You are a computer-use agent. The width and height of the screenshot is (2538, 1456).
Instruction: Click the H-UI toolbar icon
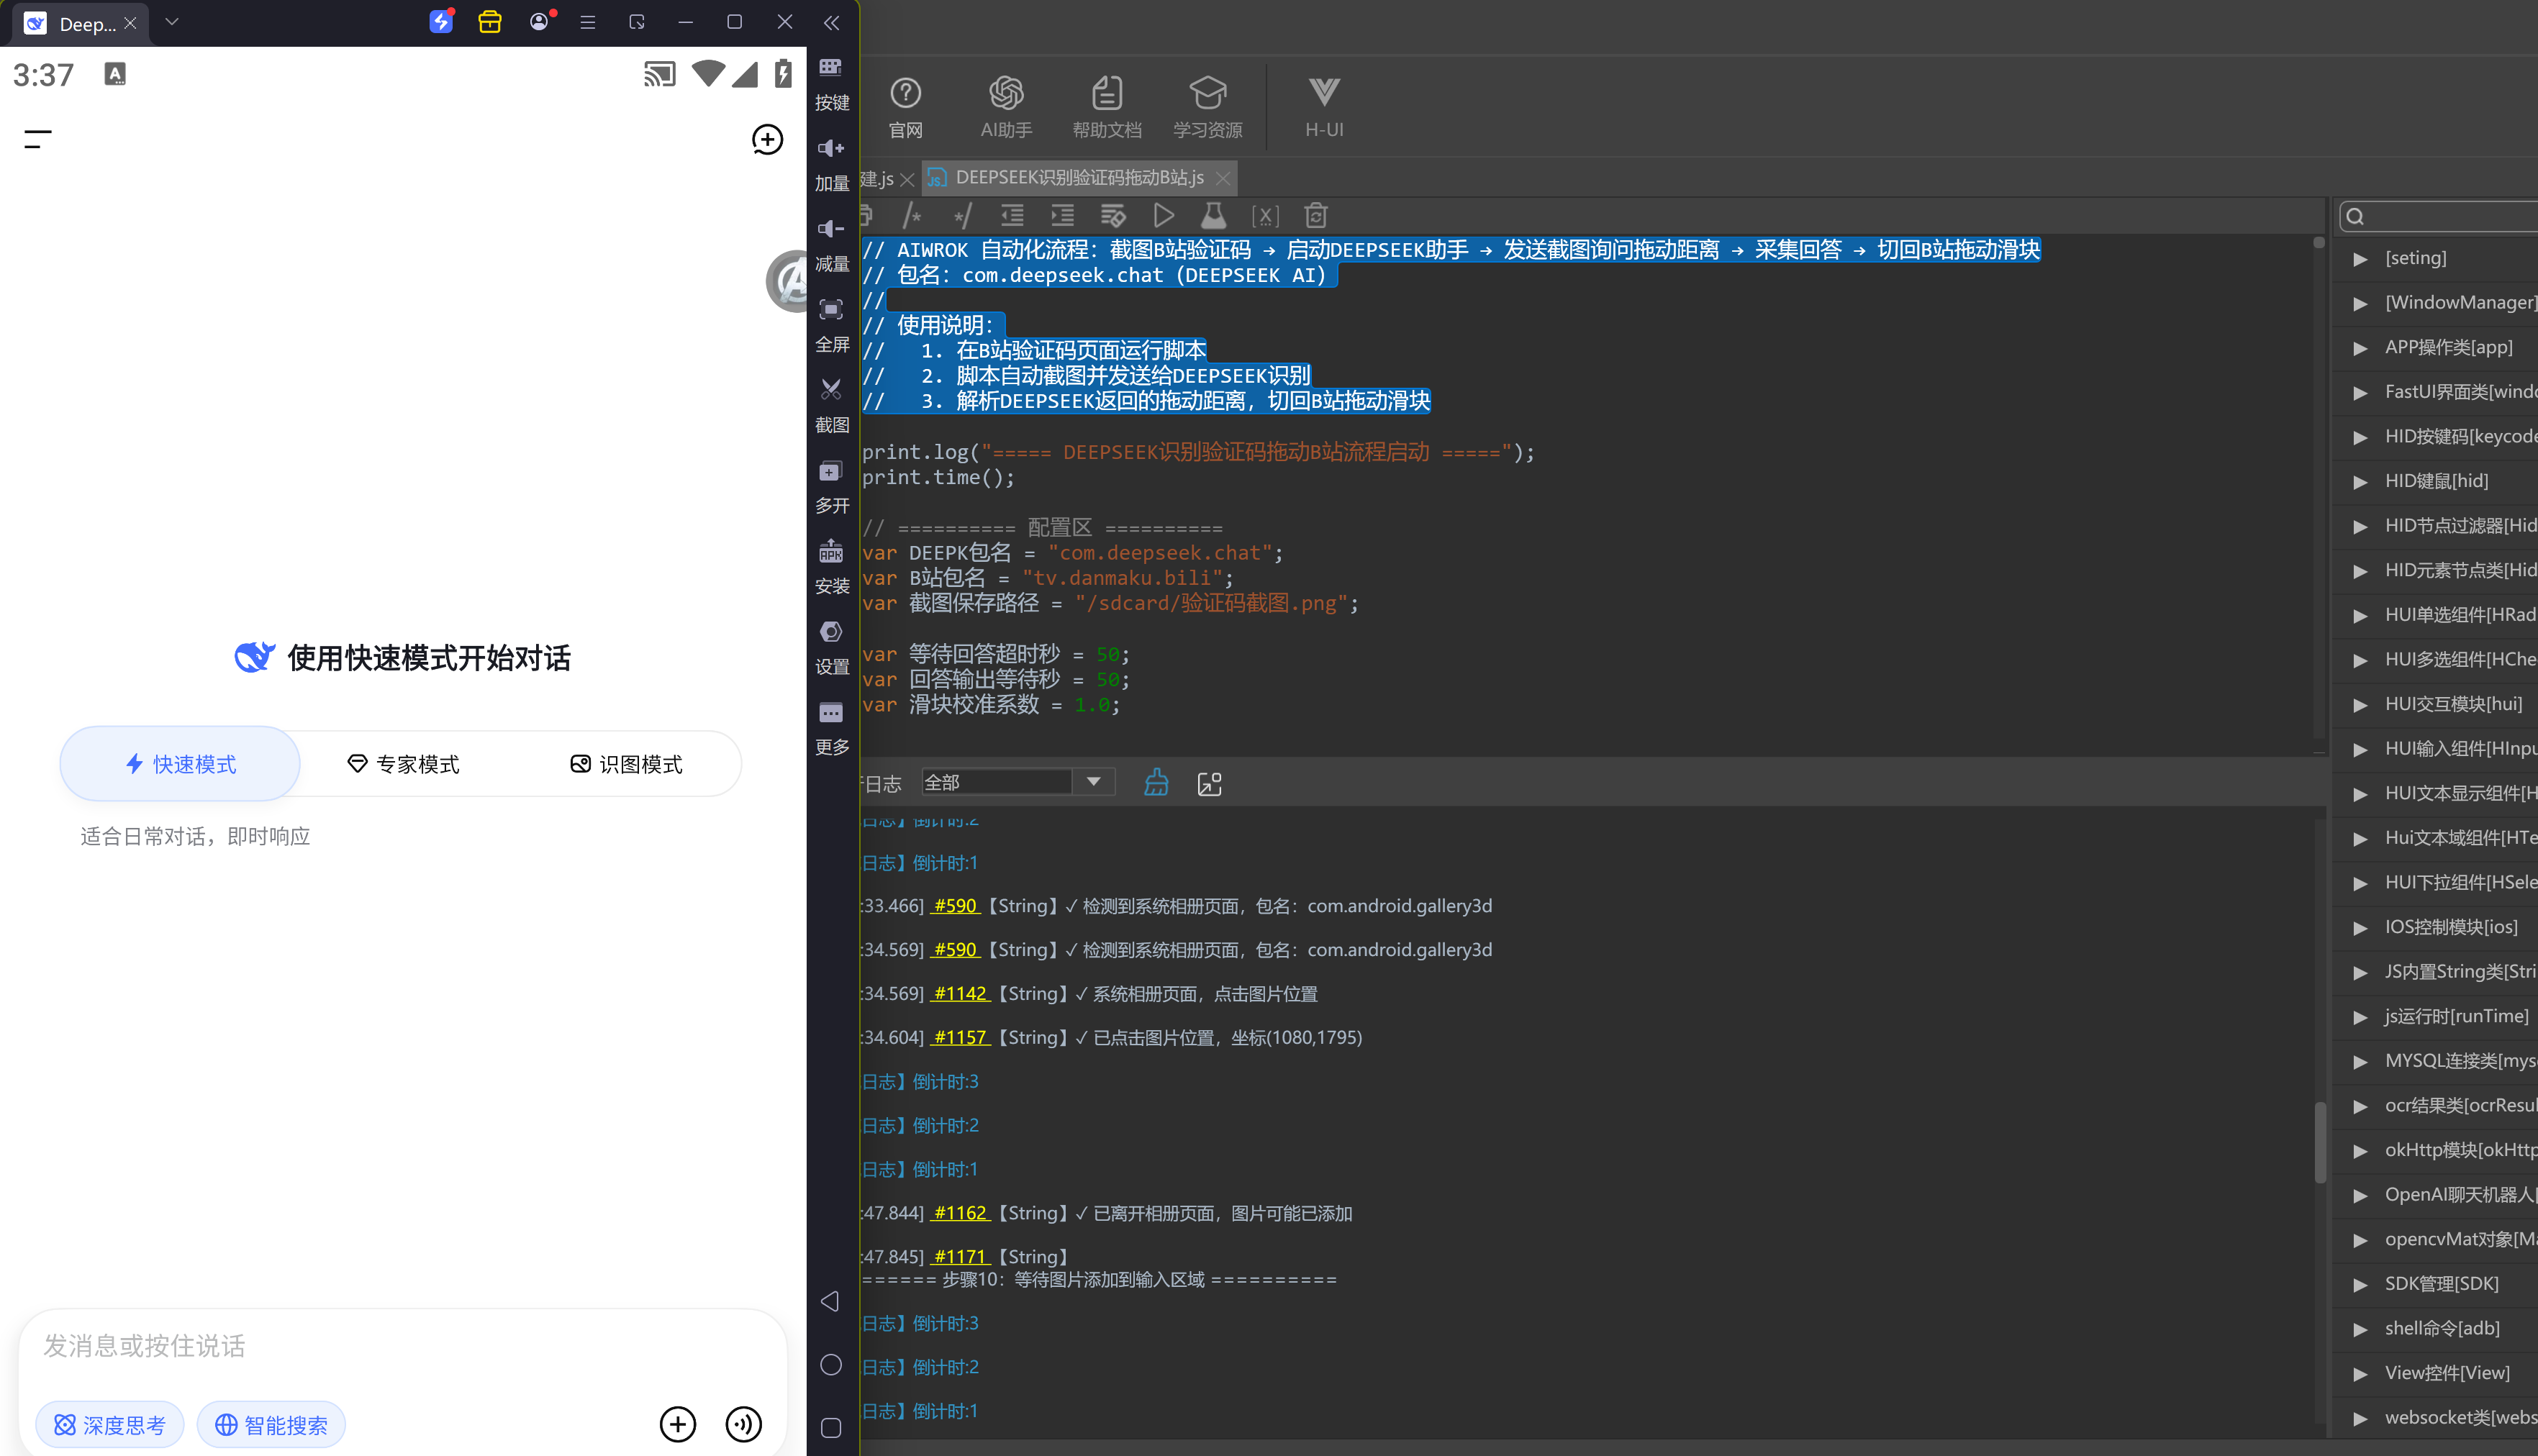tap(1324, 107)
